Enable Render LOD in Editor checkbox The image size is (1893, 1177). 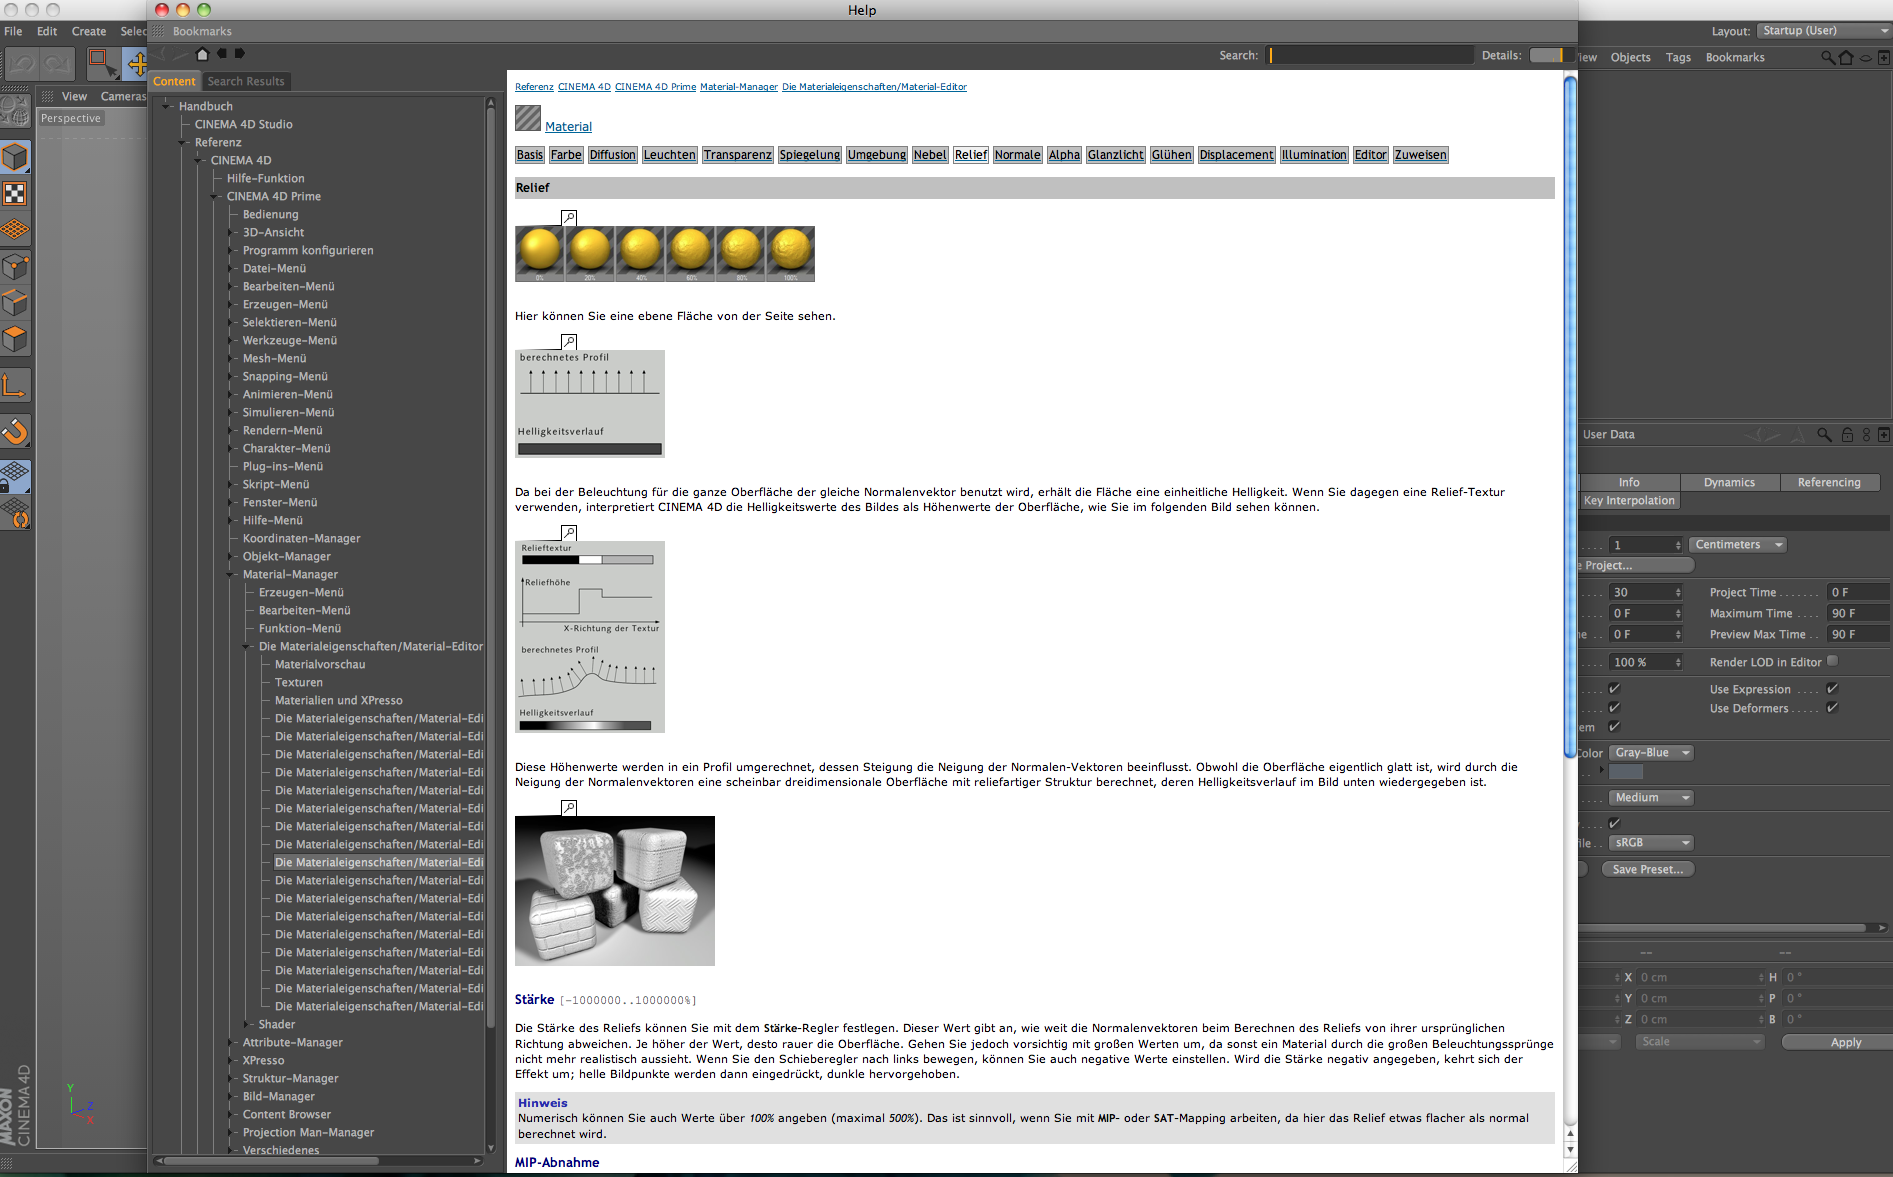click(1832, 661)
